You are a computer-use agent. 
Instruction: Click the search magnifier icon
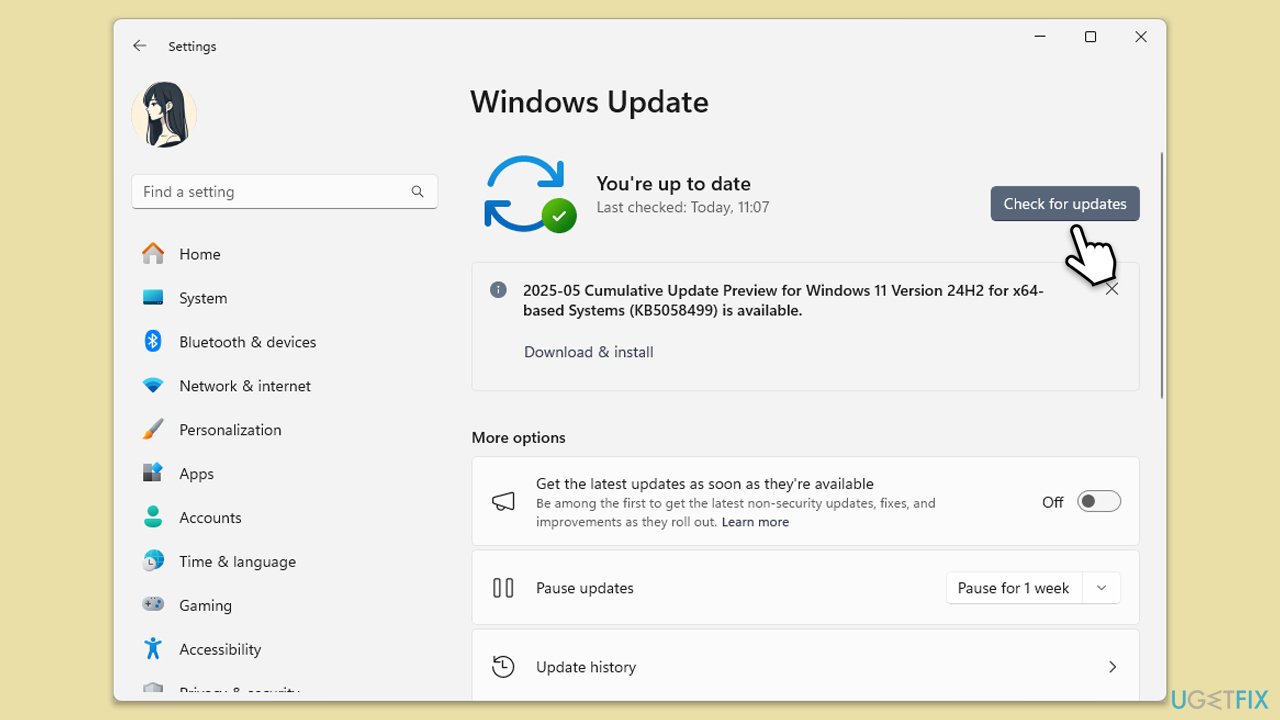[417, 192]
